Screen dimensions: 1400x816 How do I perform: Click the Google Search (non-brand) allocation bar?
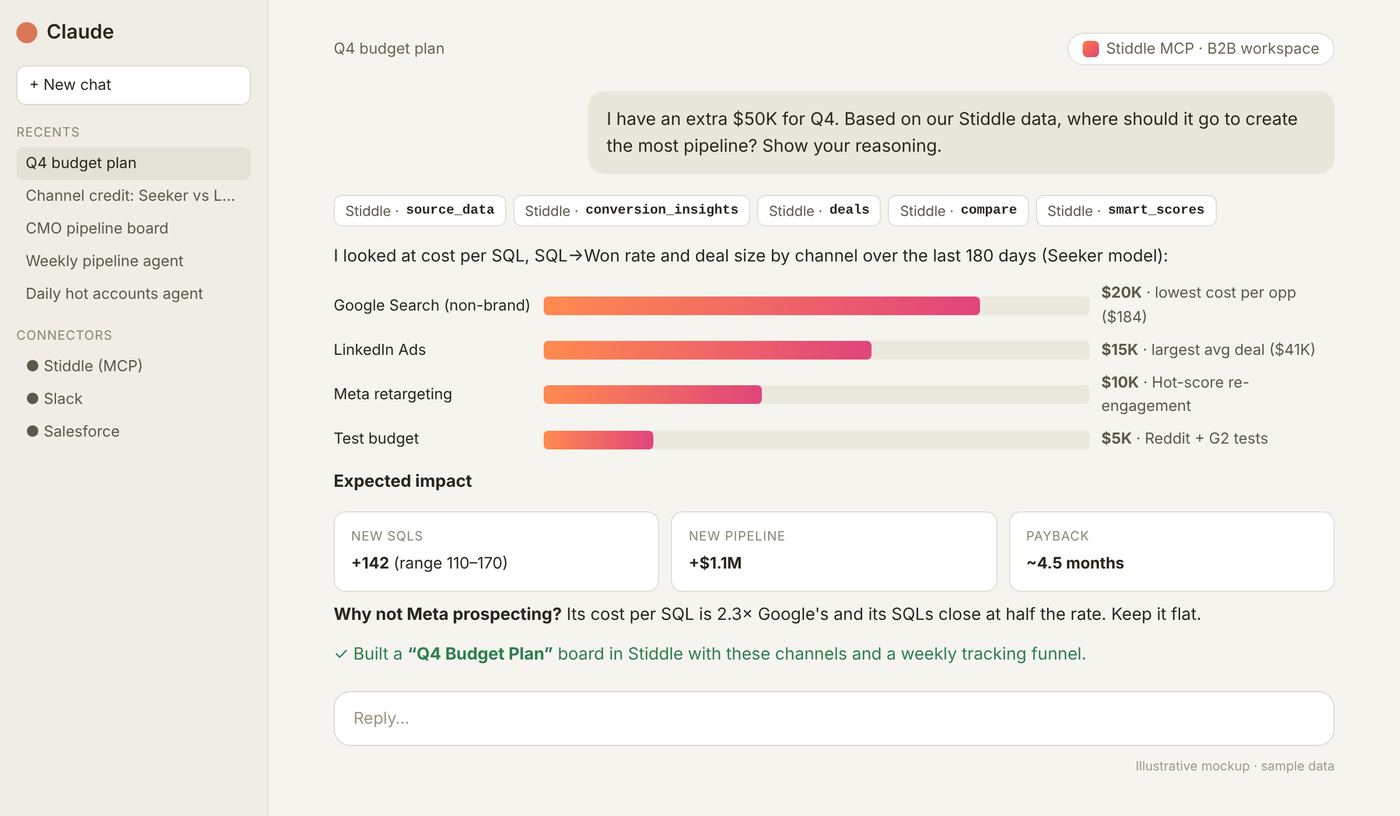[816, 306]
